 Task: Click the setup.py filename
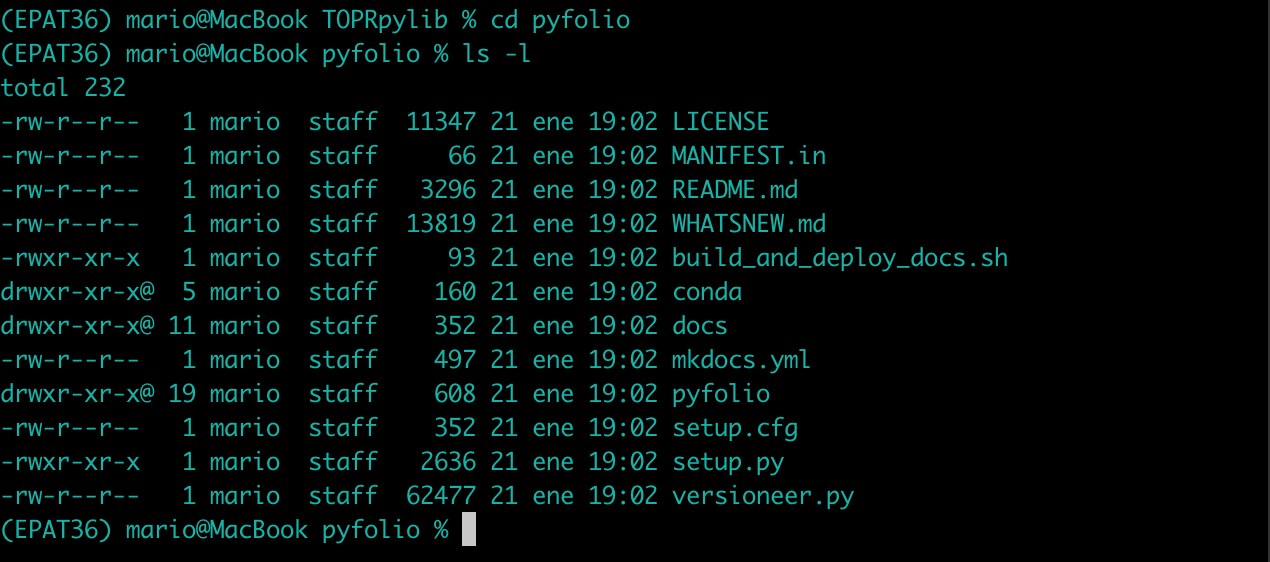tap(727, 462)
